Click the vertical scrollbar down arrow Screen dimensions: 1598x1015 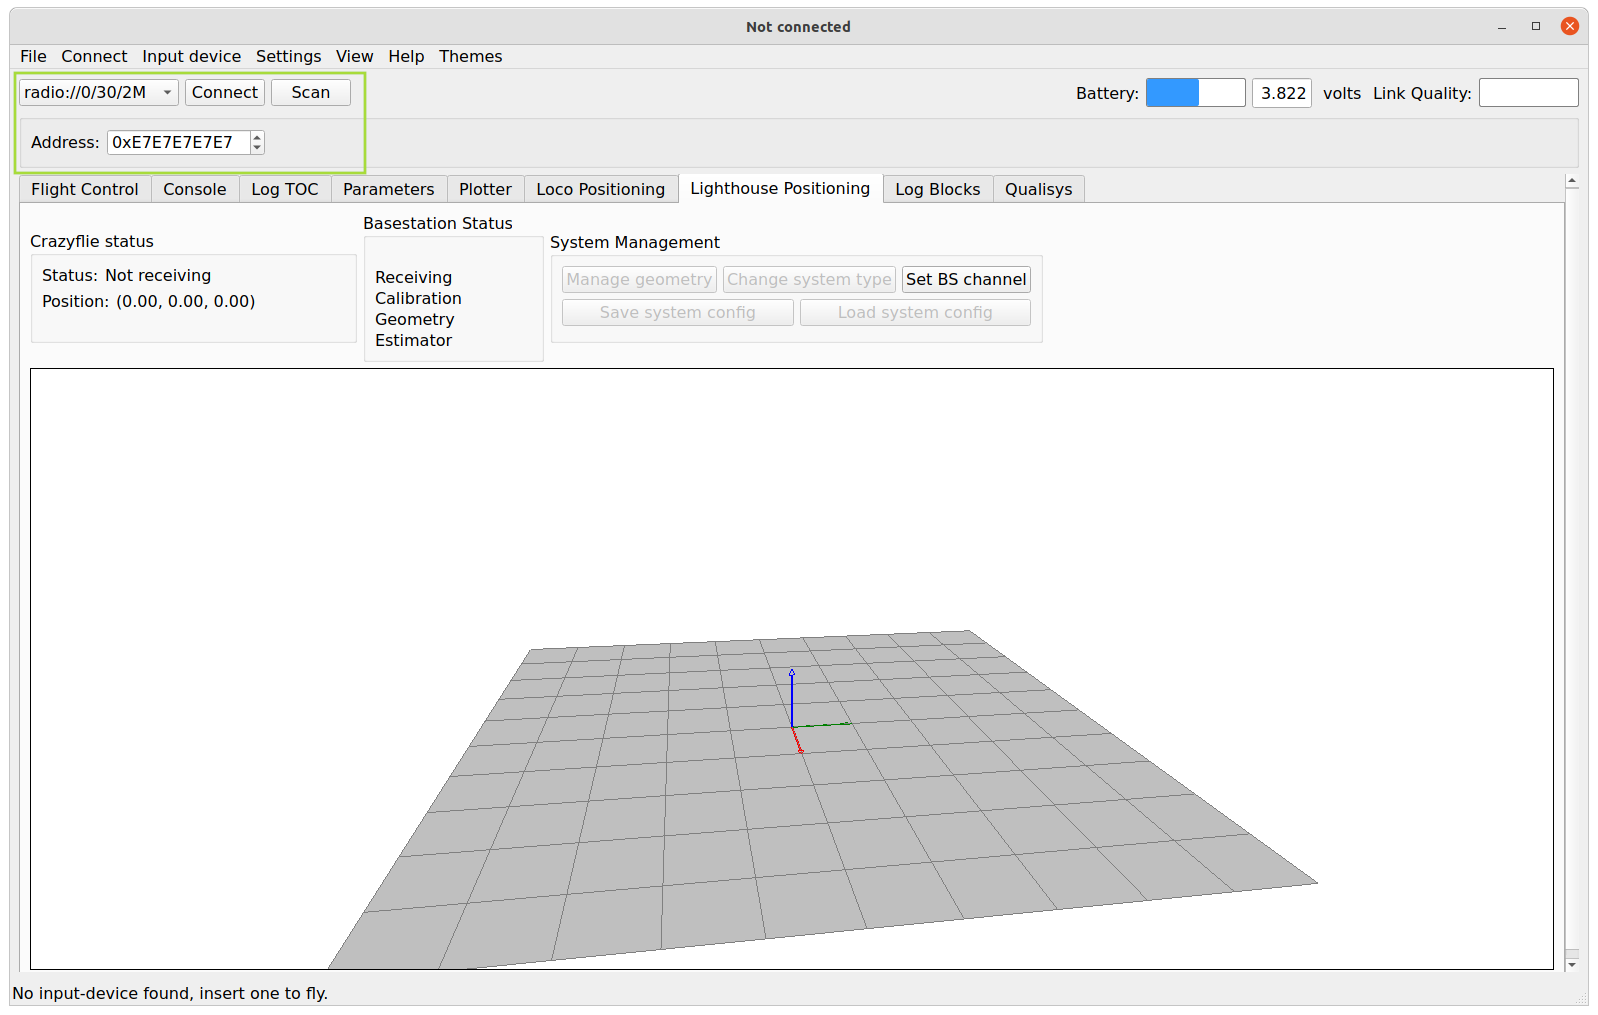click(x=1572, y=964)
